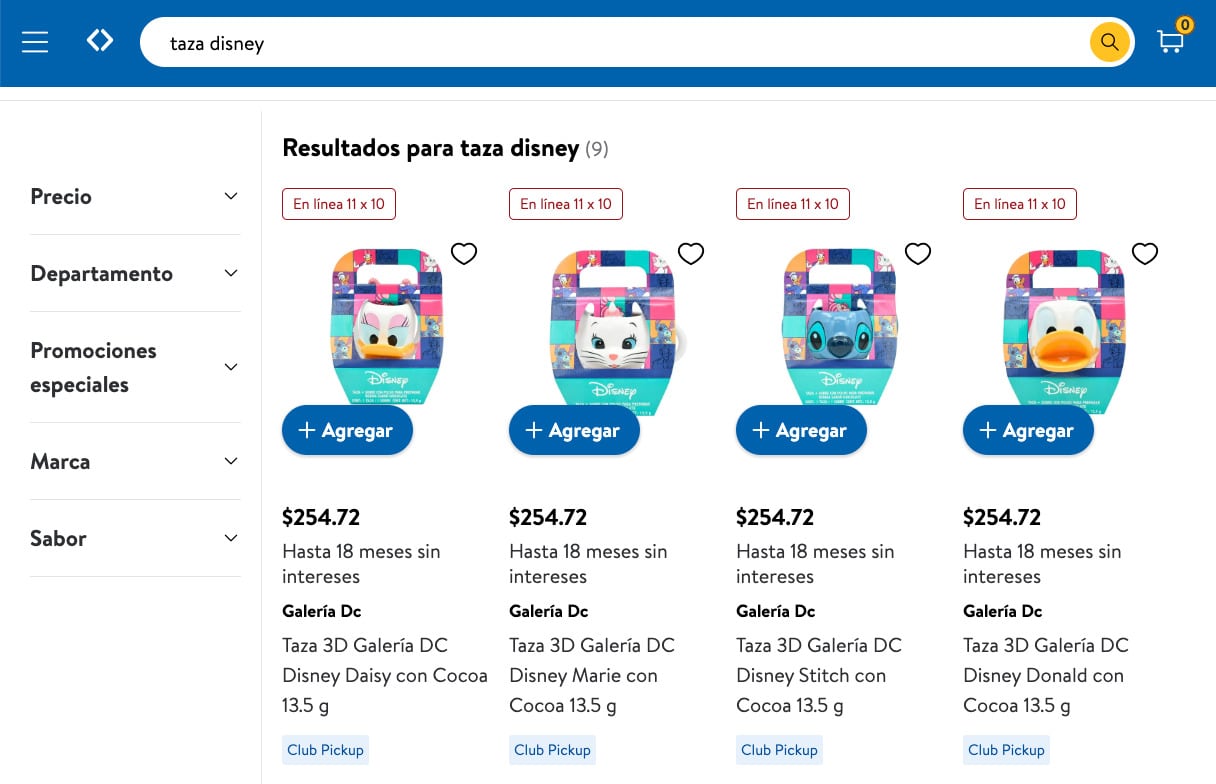Open the hamburger navigation menu
Screen dimensions: 1216x784
click(x=34, y=42)
